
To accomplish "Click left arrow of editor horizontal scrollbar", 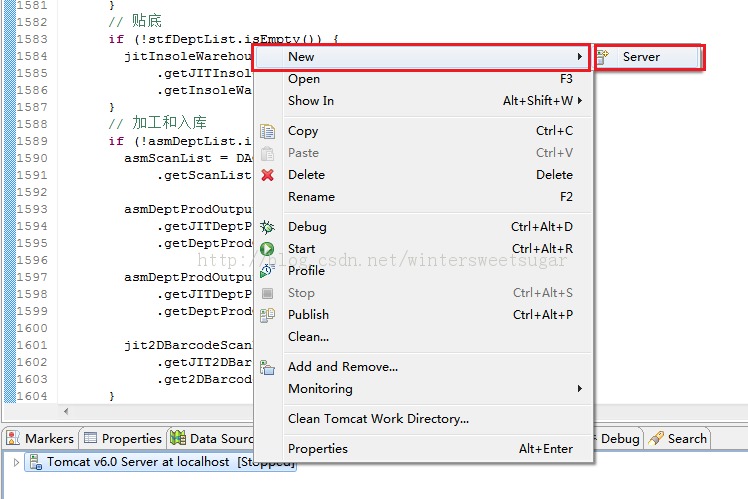I will click(66, 411).
